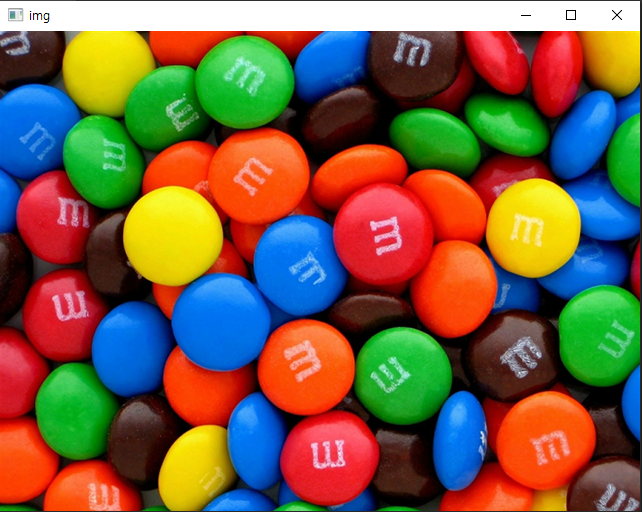Click the "img" window title text
Viewport: 642px width, 512px height.
pos(39,16)
